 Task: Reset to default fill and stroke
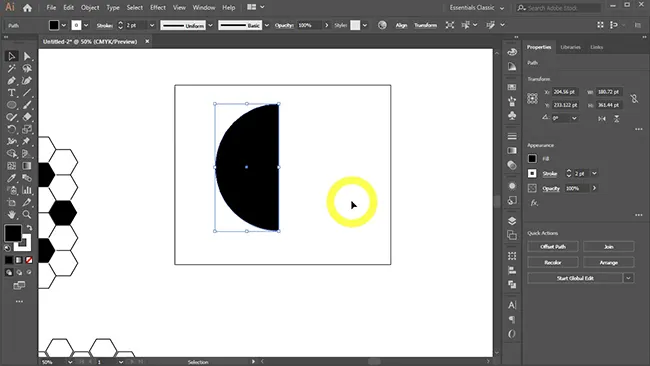7,248
